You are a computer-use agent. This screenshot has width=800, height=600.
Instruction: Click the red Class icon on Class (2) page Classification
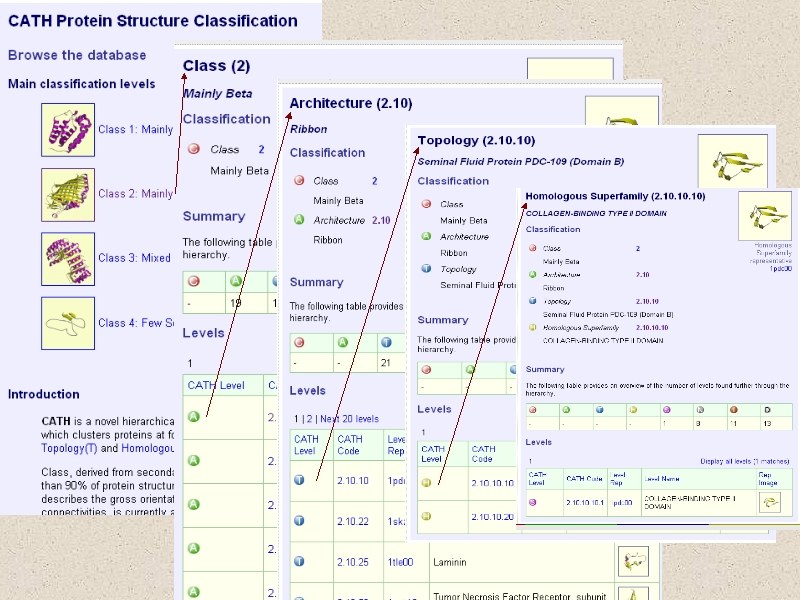pos(194,149)
